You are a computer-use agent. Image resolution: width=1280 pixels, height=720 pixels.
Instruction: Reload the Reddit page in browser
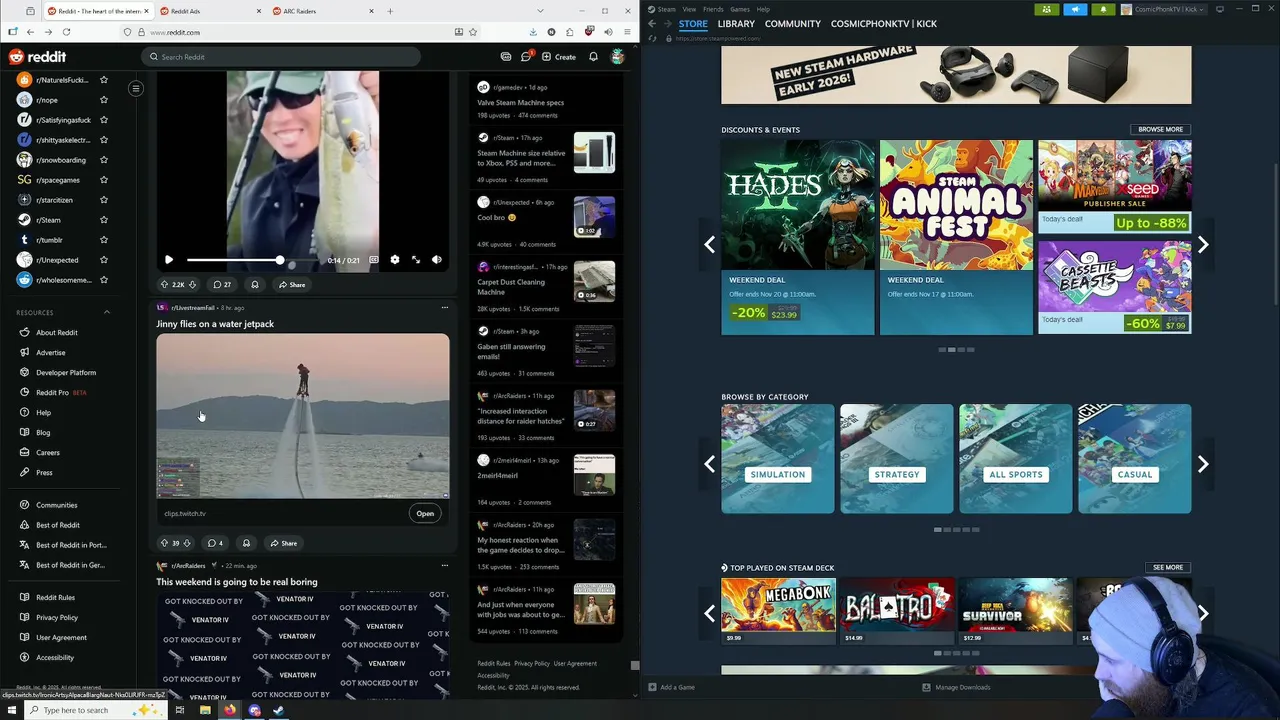(67, 32)
